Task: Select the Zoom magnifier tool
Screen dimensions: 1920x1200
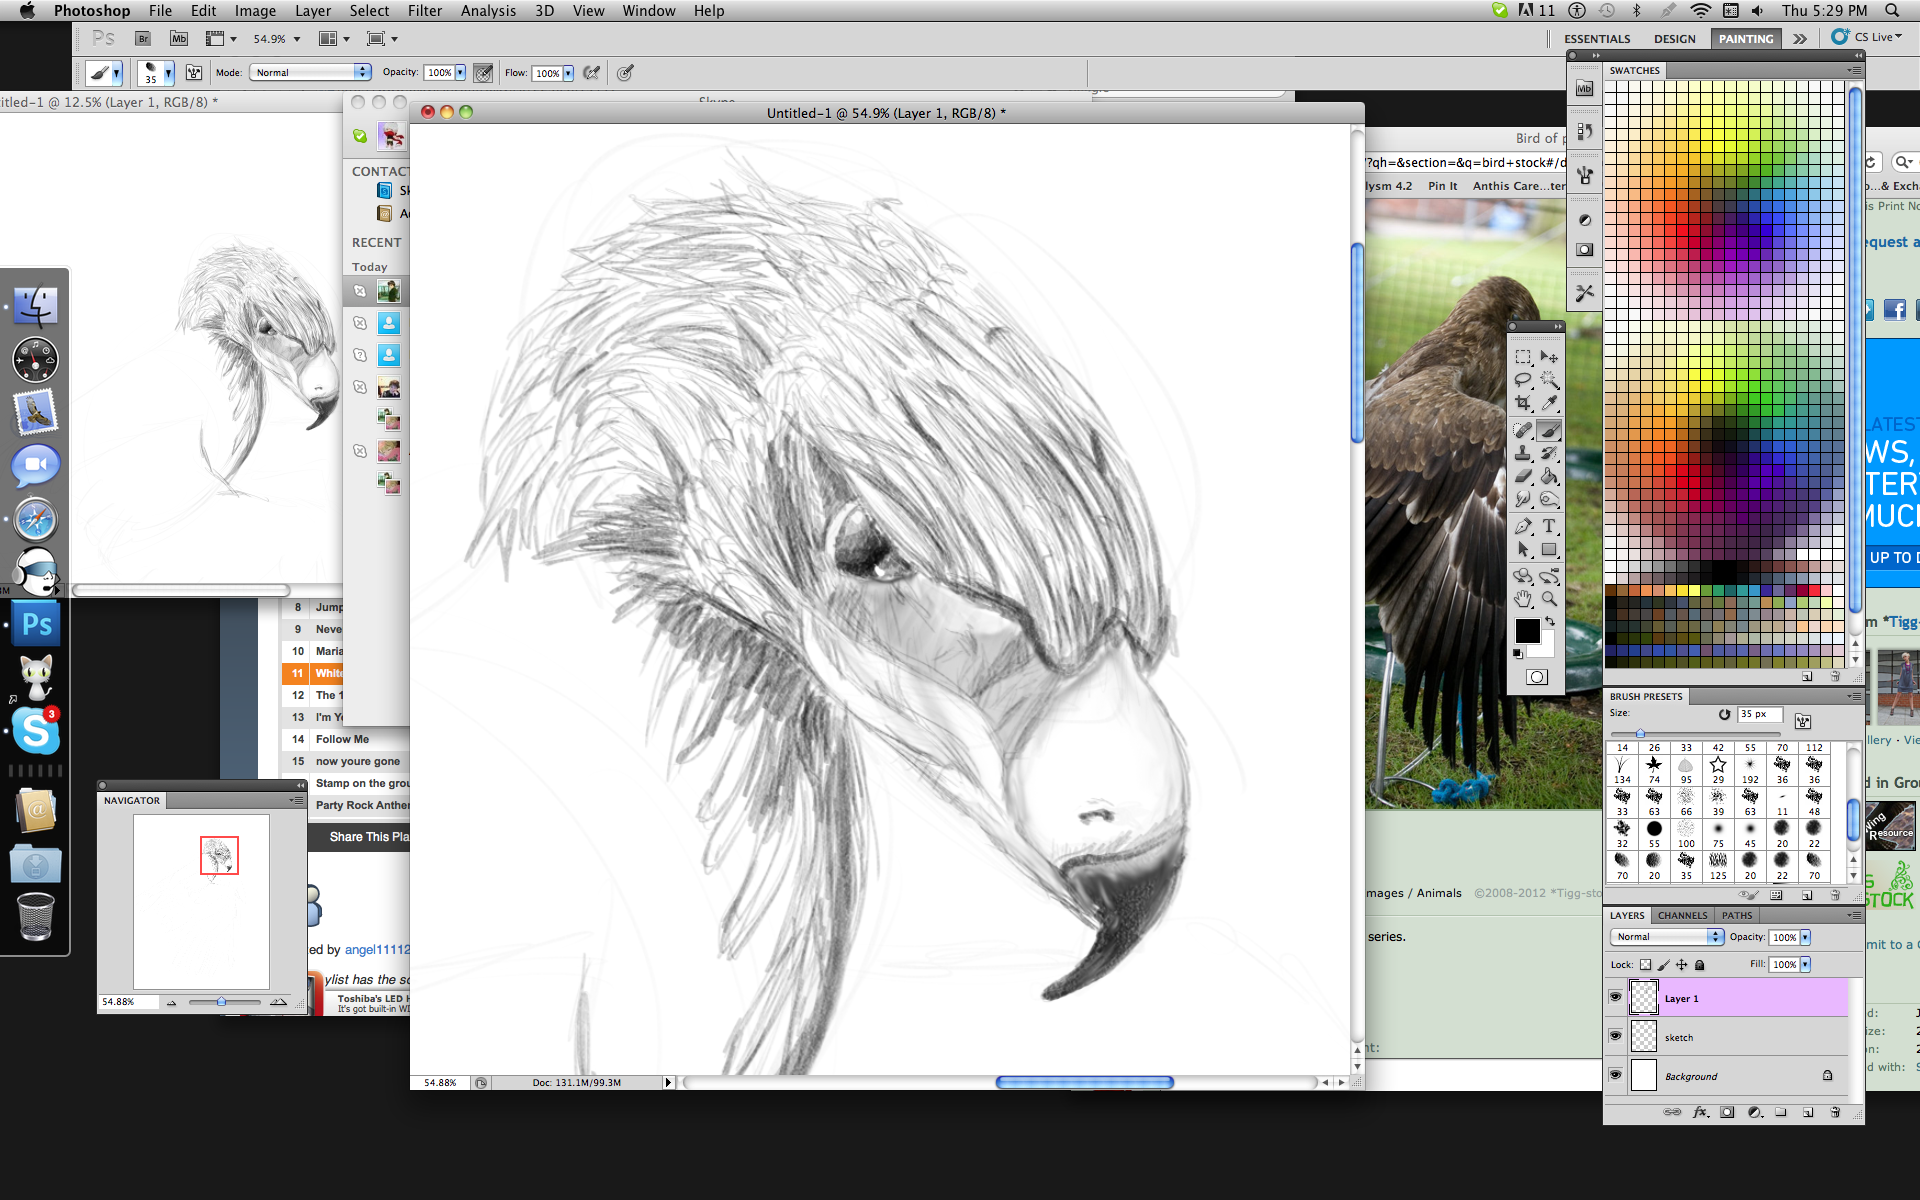Action: pos(1549,599)
